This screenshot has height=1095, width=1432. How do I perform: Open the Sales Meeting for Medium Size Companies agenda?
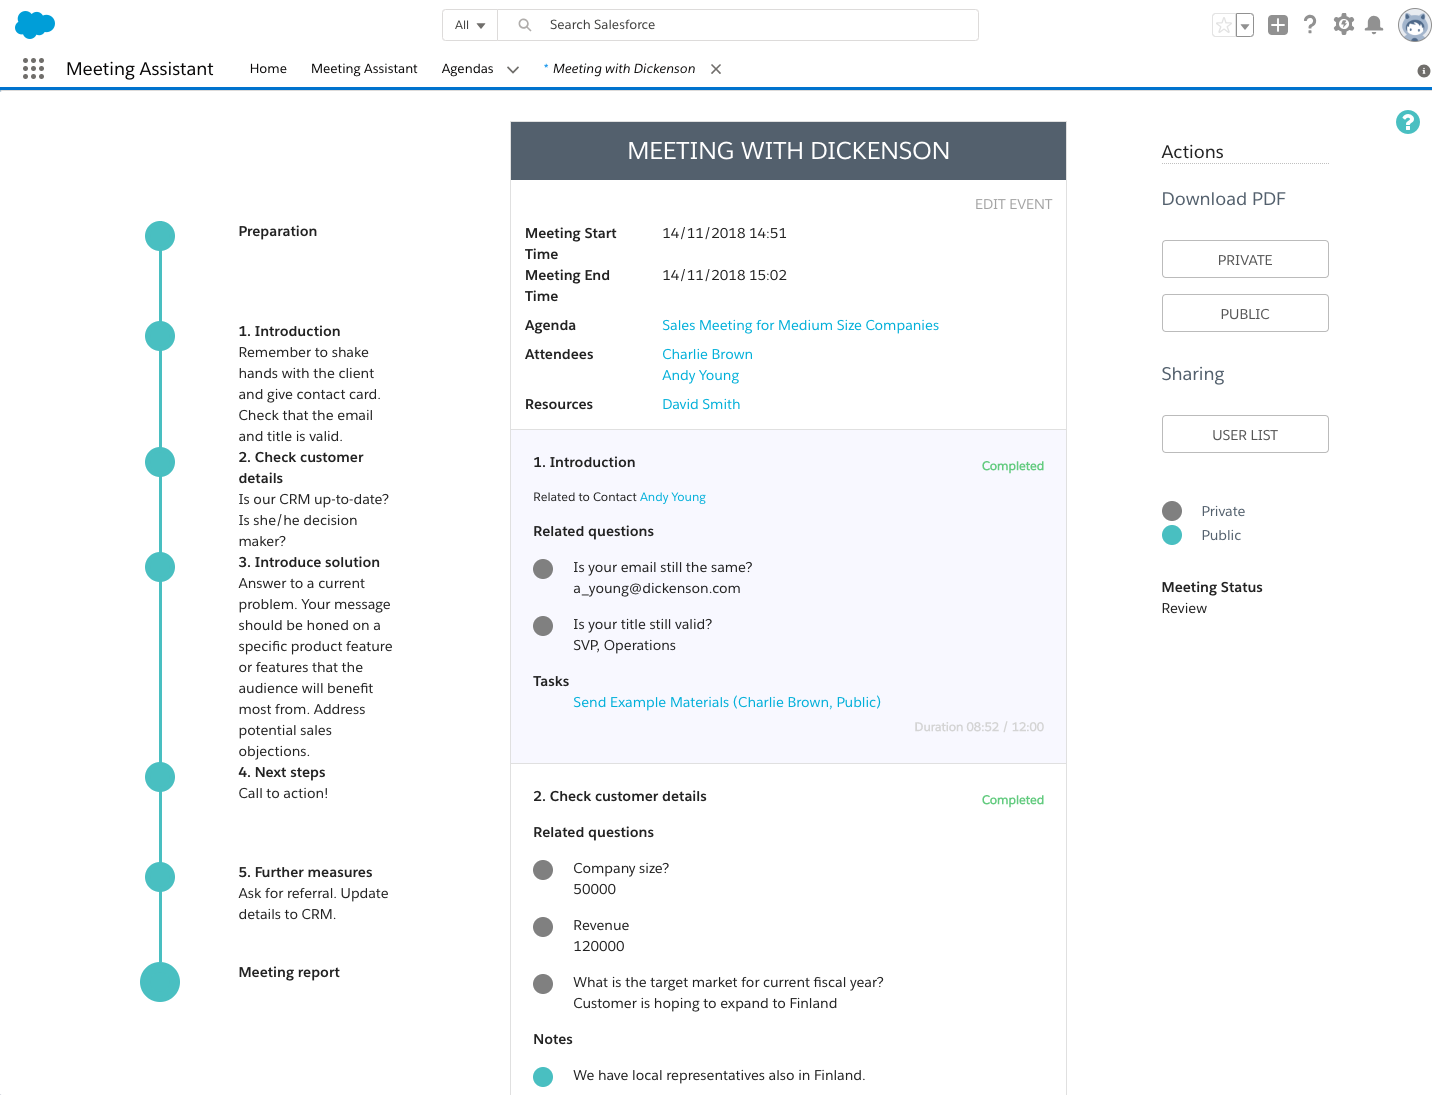800,325
